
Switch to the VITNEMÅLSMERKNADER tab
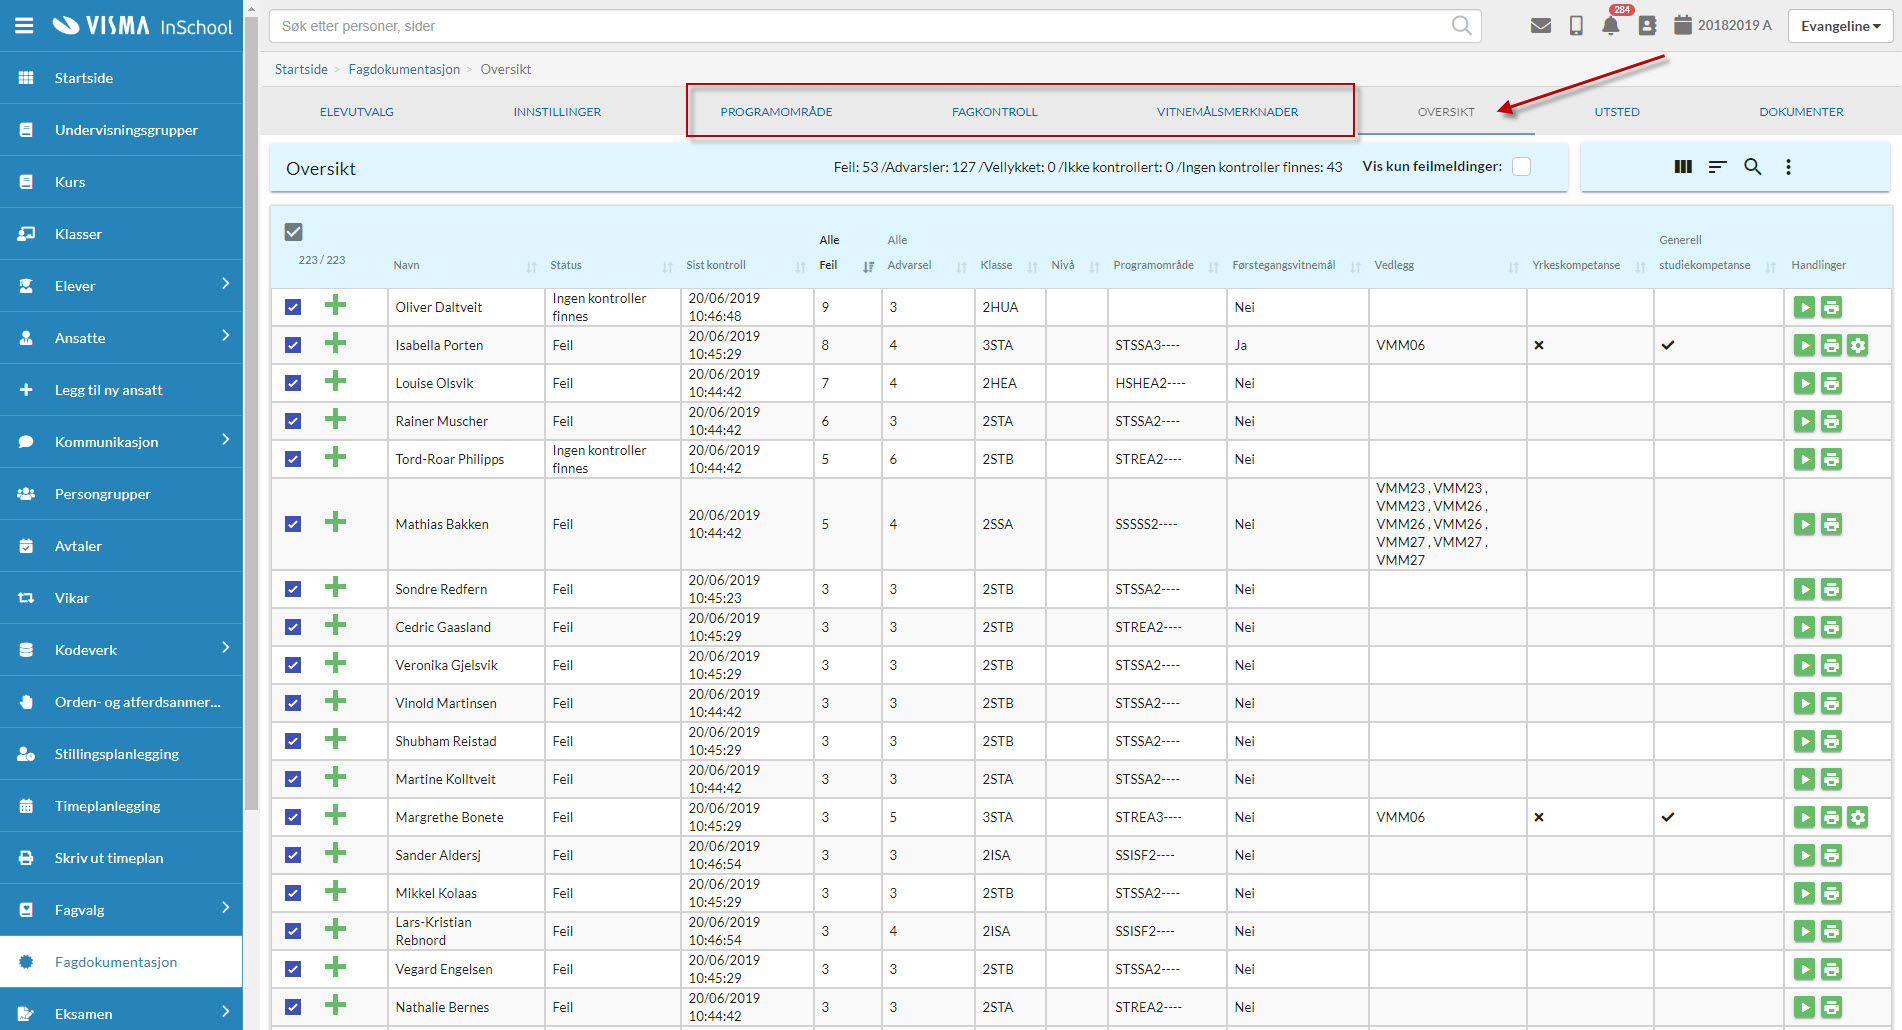tap(1227, 112)
